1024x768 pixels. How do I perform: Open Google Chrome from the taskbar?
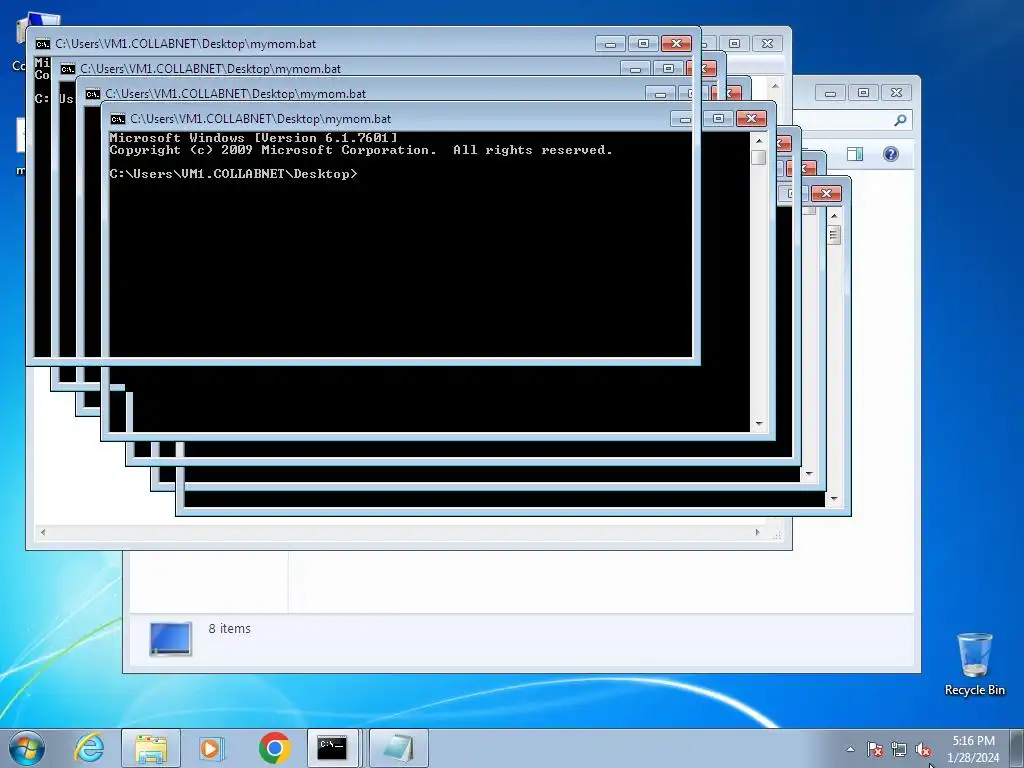[274, 748]
